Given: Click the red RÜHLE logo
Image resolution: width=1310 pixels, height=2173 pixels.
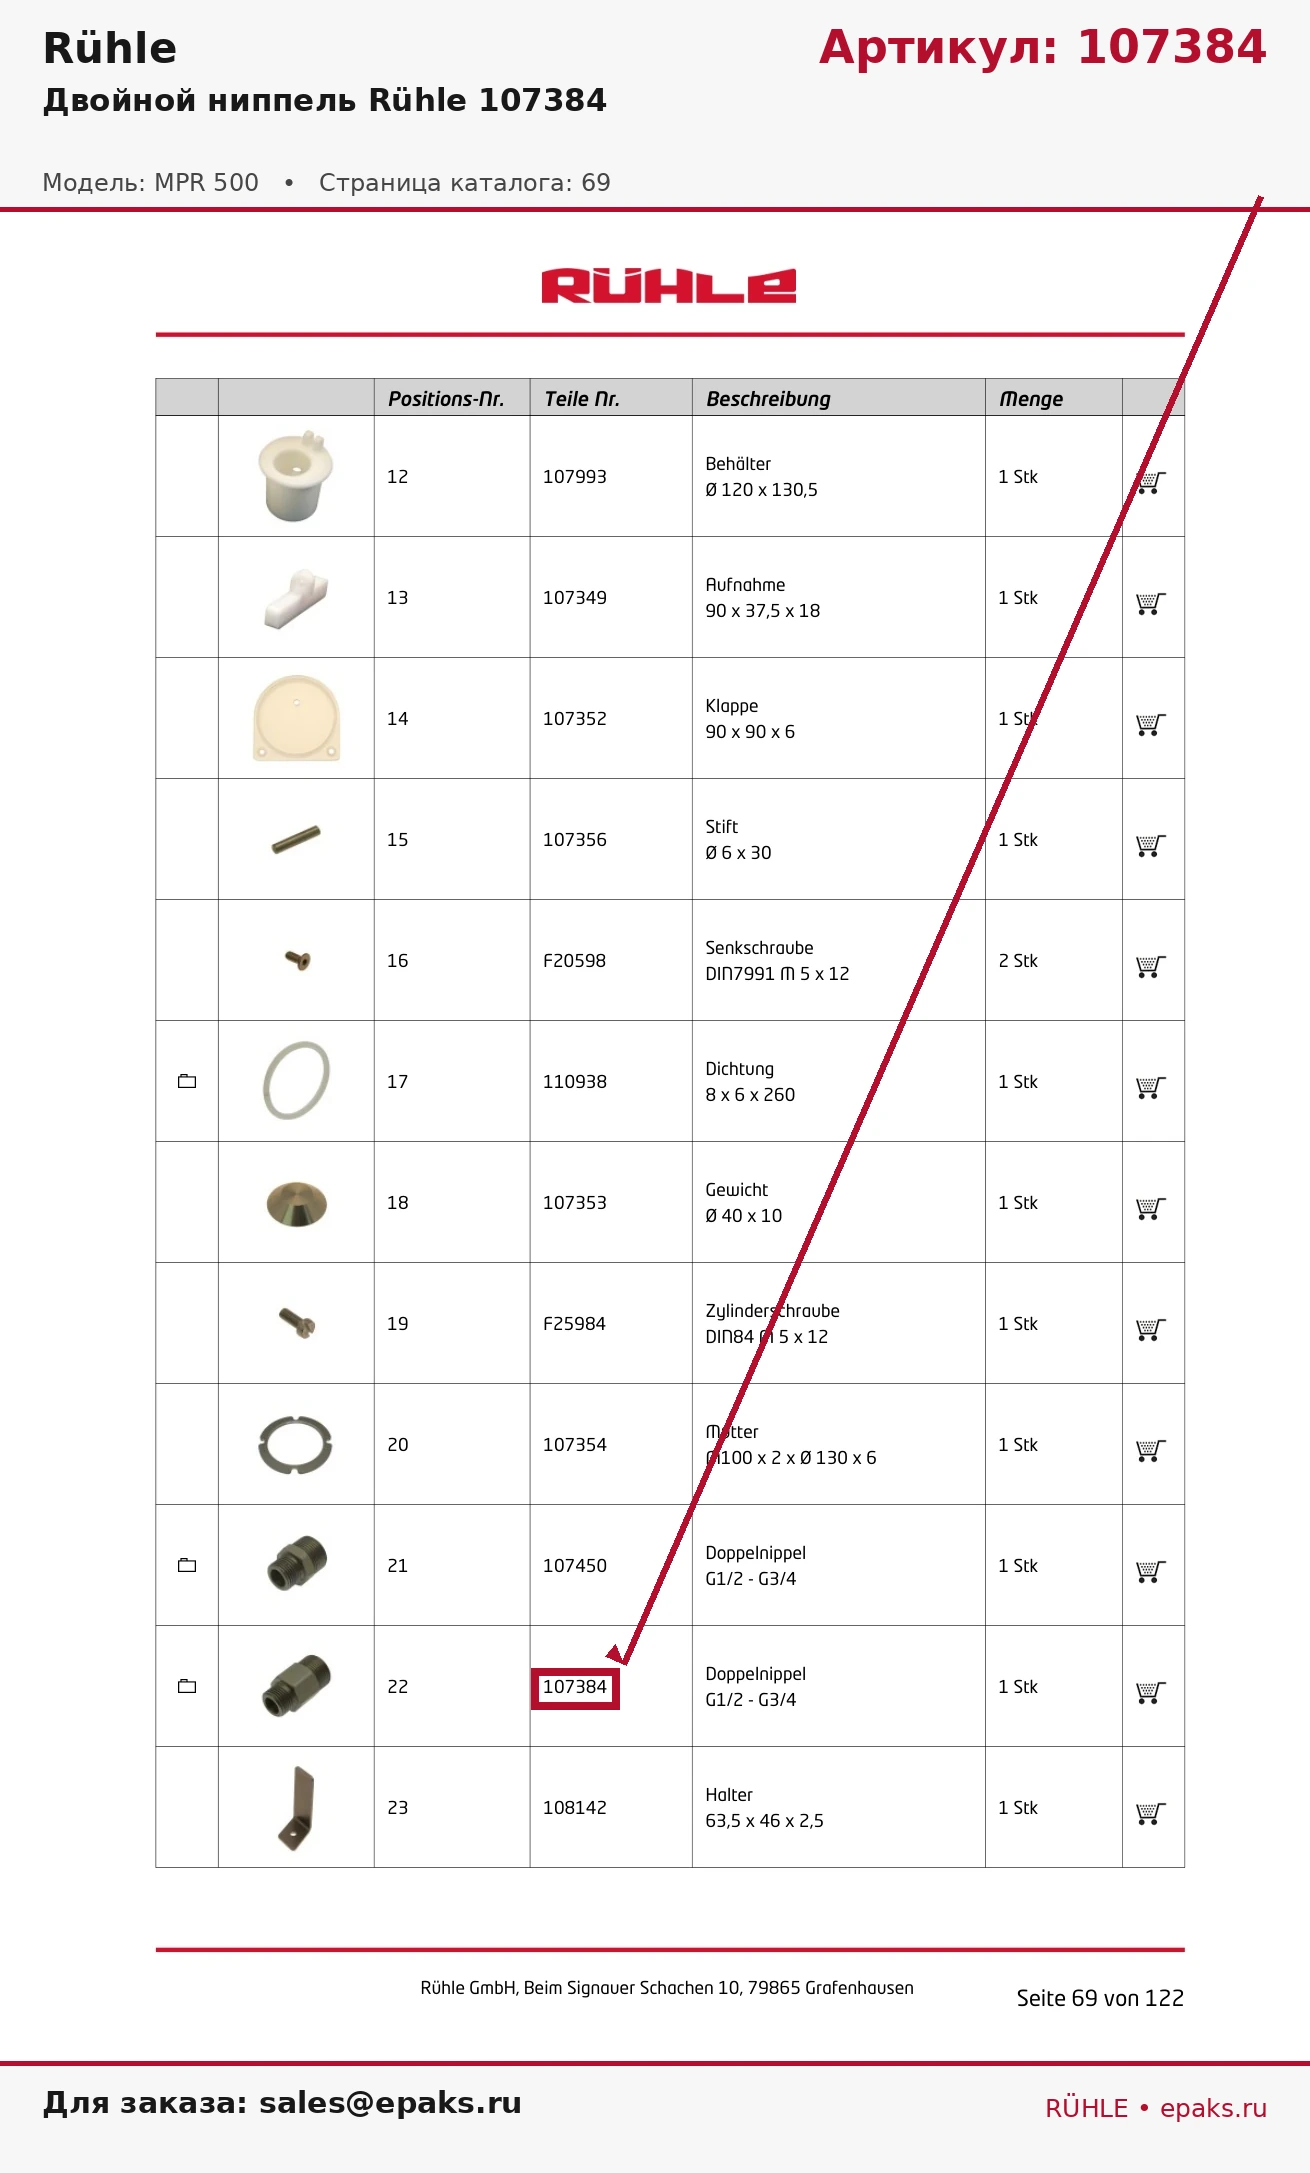Looking at the screenshot, I should tap(669, 286).
